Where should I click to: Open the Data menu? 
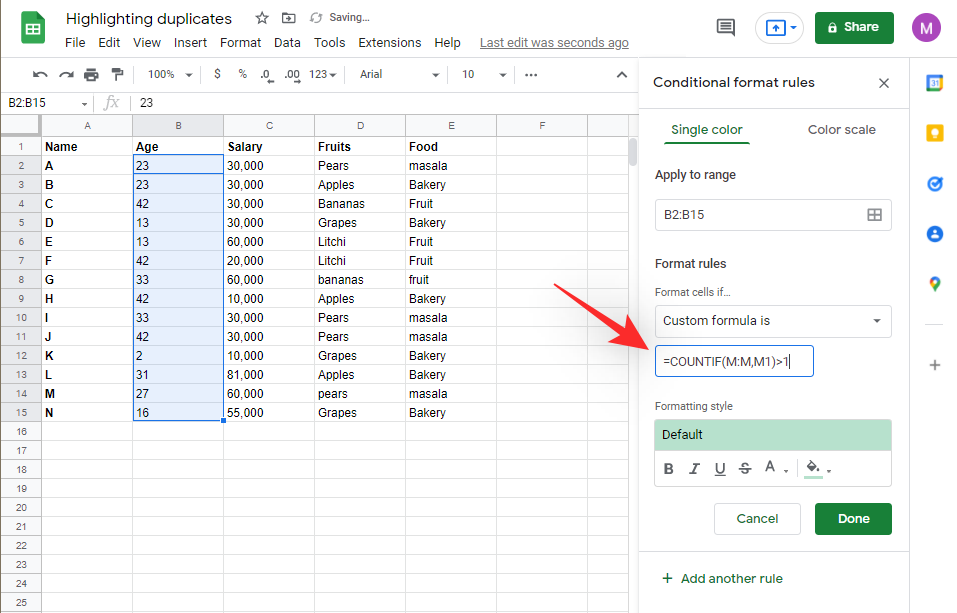(x=287, y=42)
